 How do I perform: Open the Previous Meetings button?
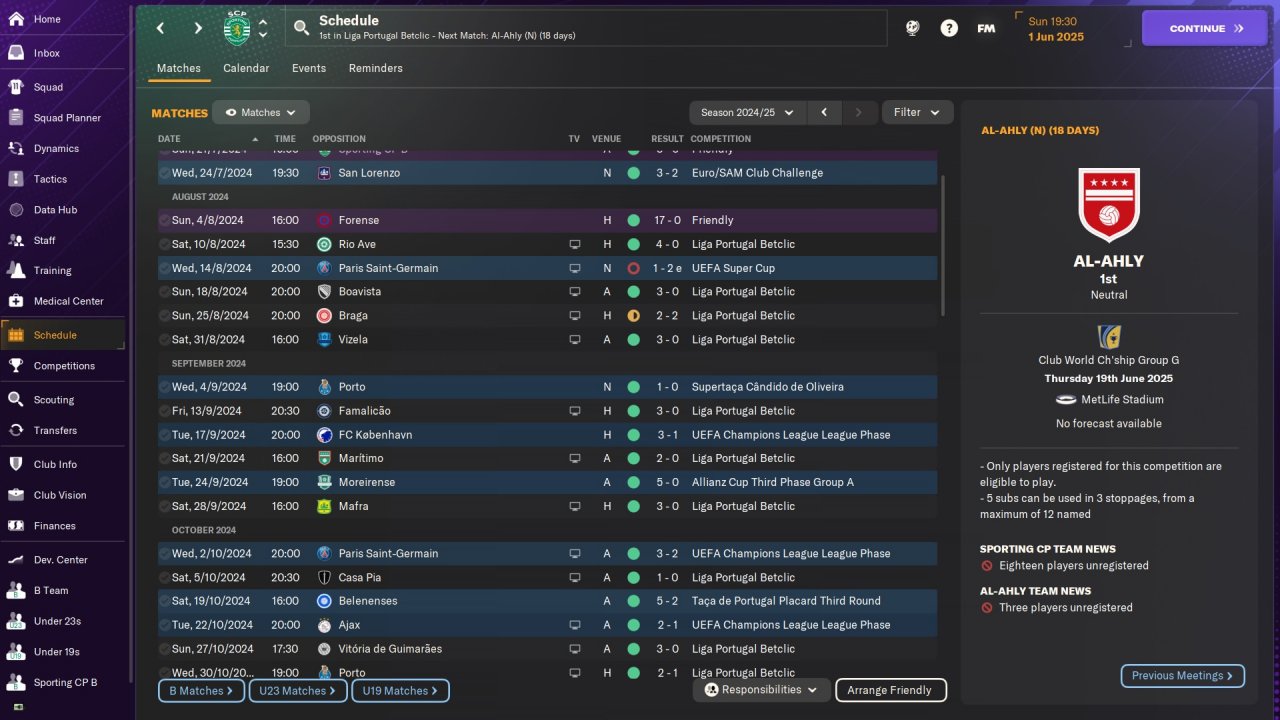(1183, 676)
